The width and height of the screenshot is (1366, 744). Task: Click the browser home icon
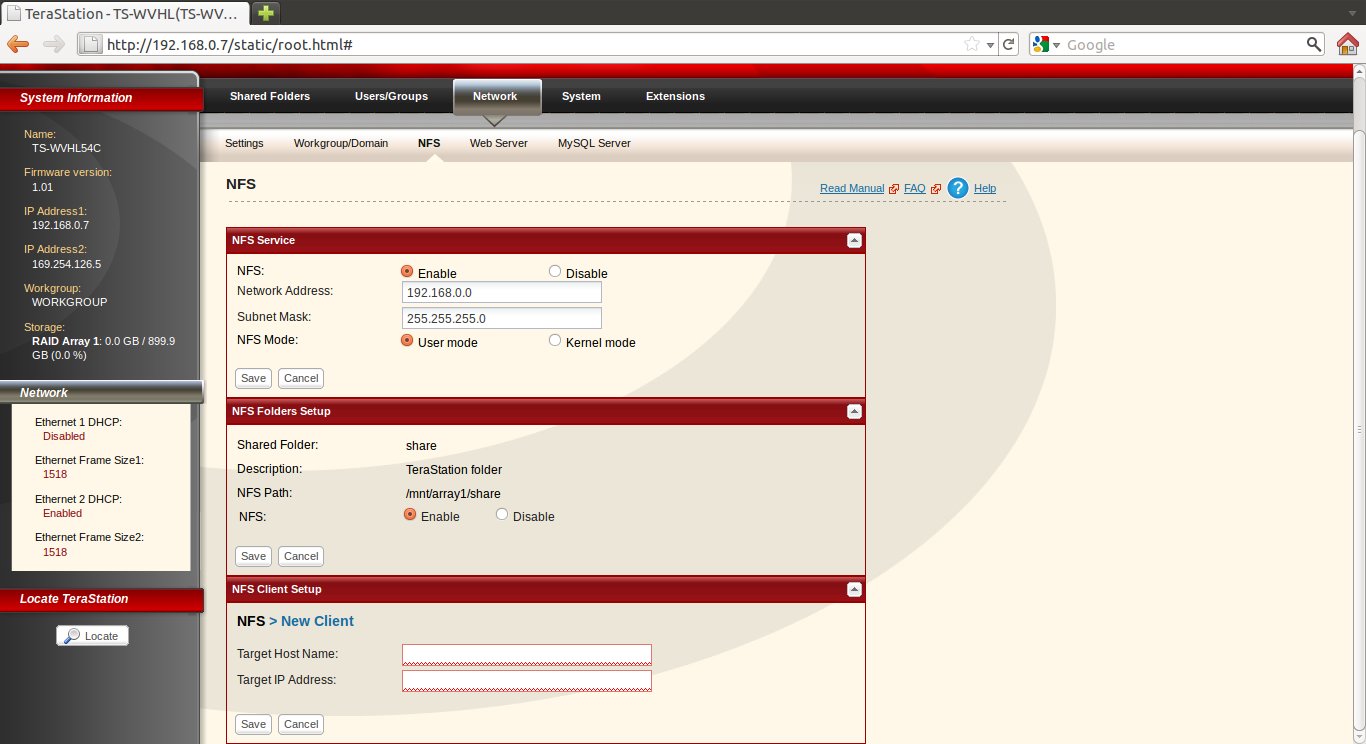(1348, 44)
